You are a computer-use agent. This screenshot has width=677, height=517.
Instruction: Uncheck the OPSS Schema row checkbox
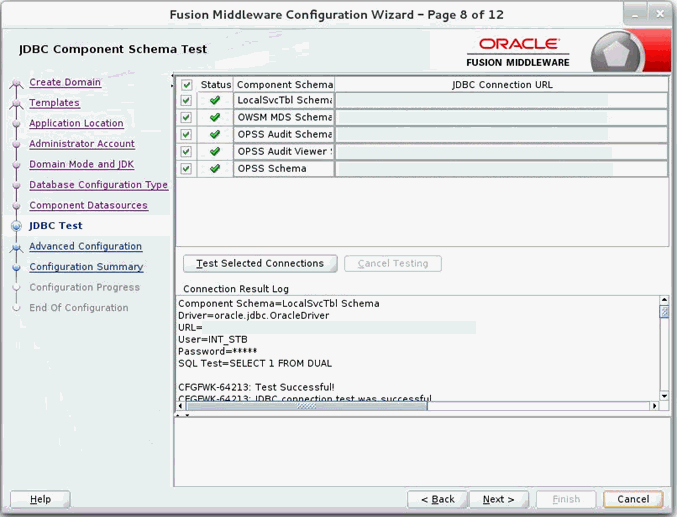pyautogui.click(x=186, y=168)
